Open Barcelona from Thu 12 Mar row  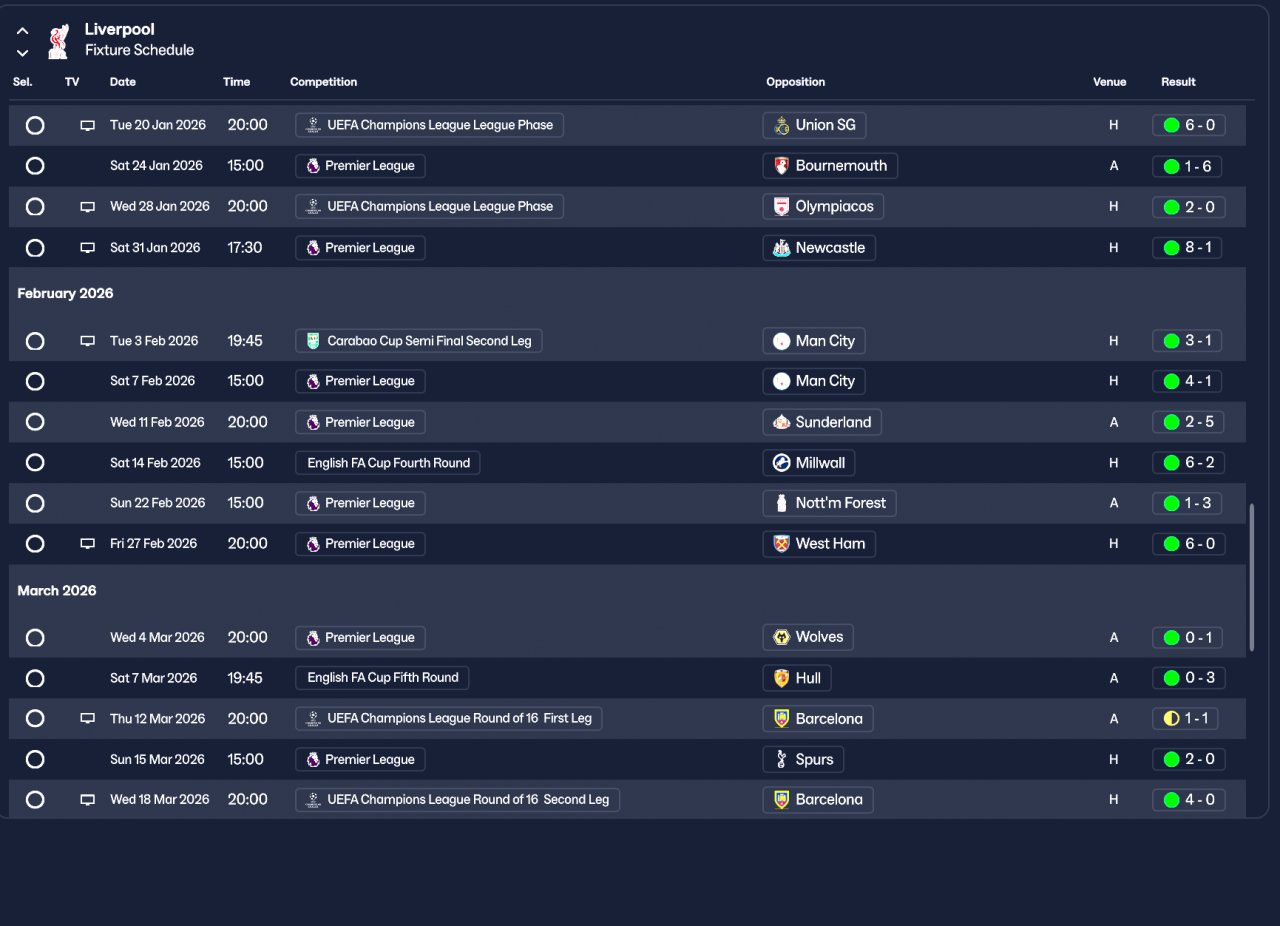[x=818, y=719]
